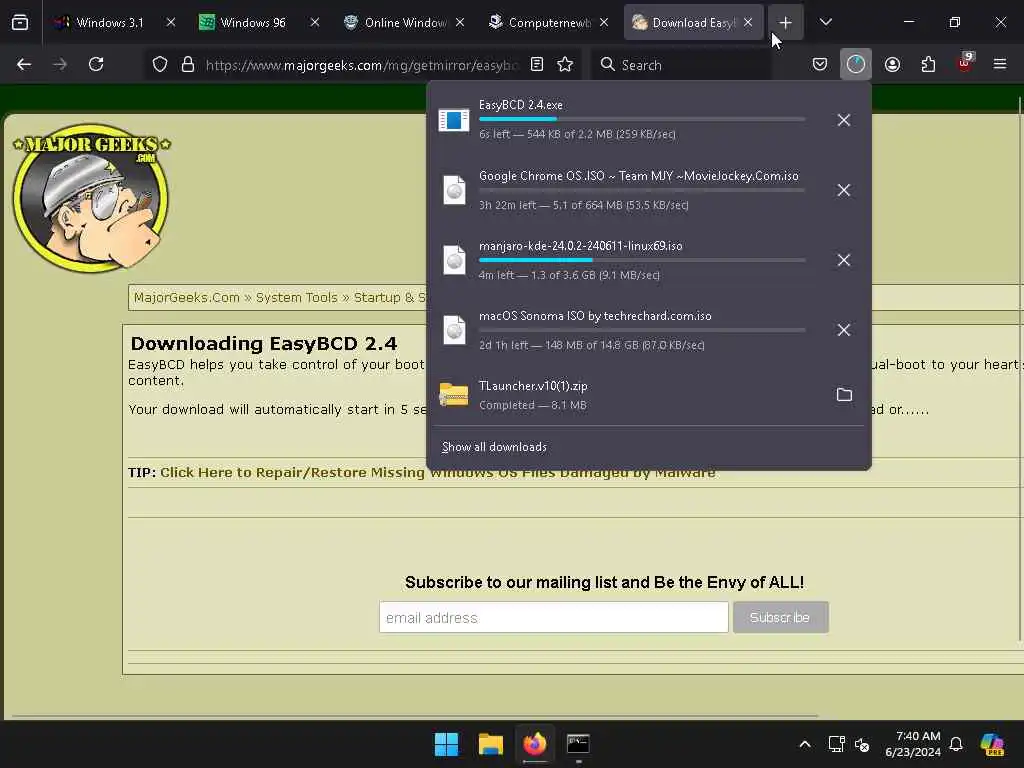Open the muted volume tray icon

click(x=862, y=744)
